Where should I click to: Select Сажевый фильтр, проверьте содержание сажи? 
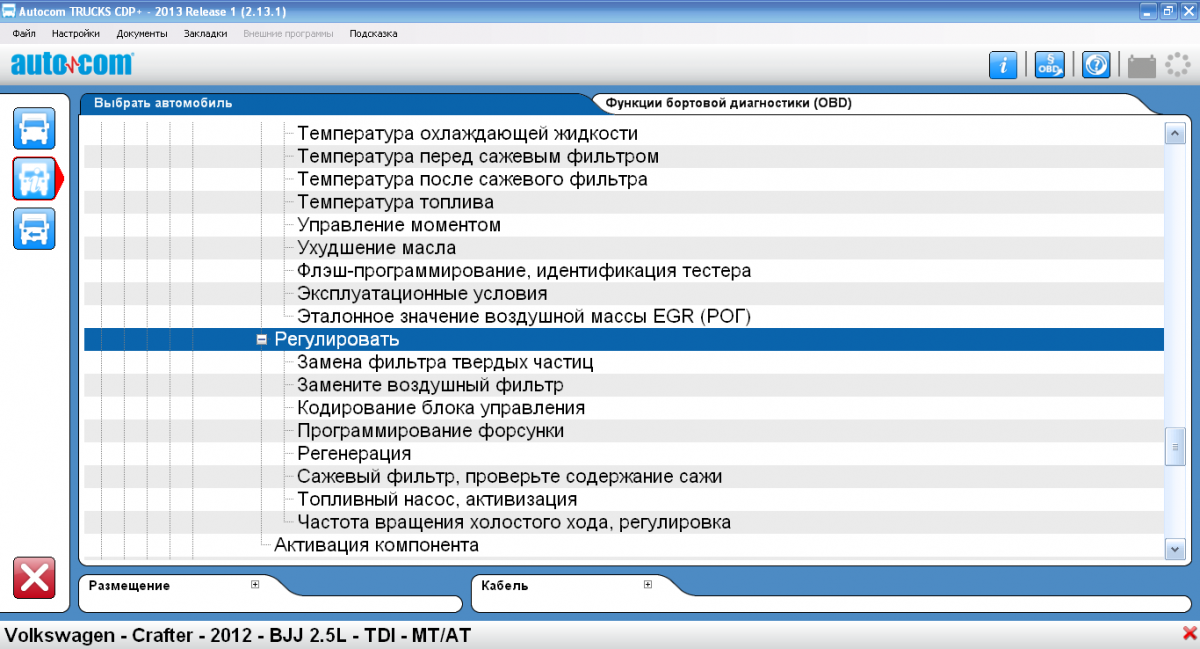(509, 477)
